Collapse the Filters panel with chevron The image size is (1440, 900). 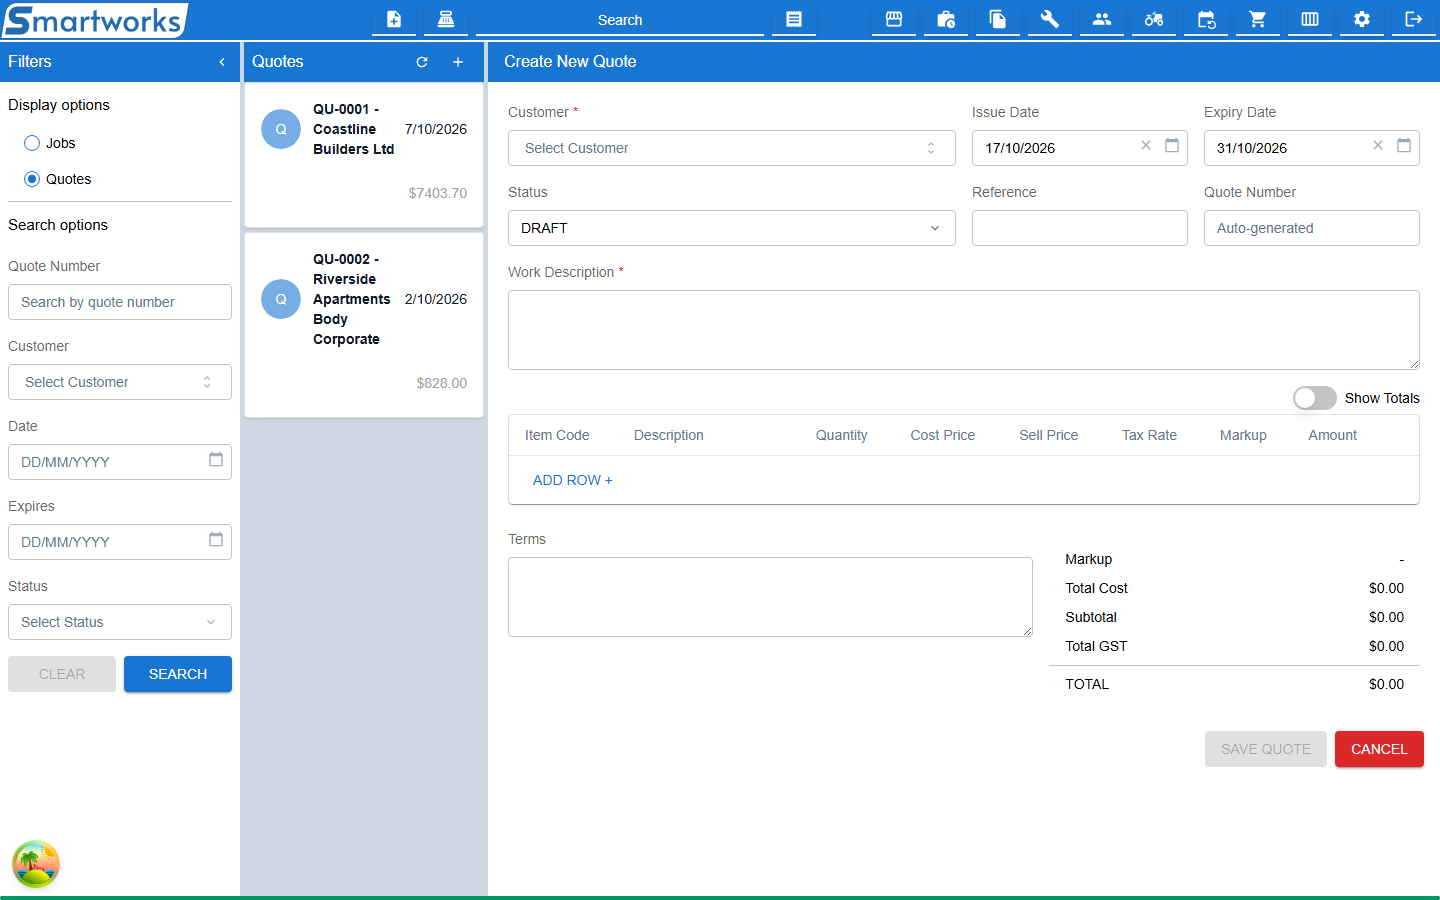point(222,62)
